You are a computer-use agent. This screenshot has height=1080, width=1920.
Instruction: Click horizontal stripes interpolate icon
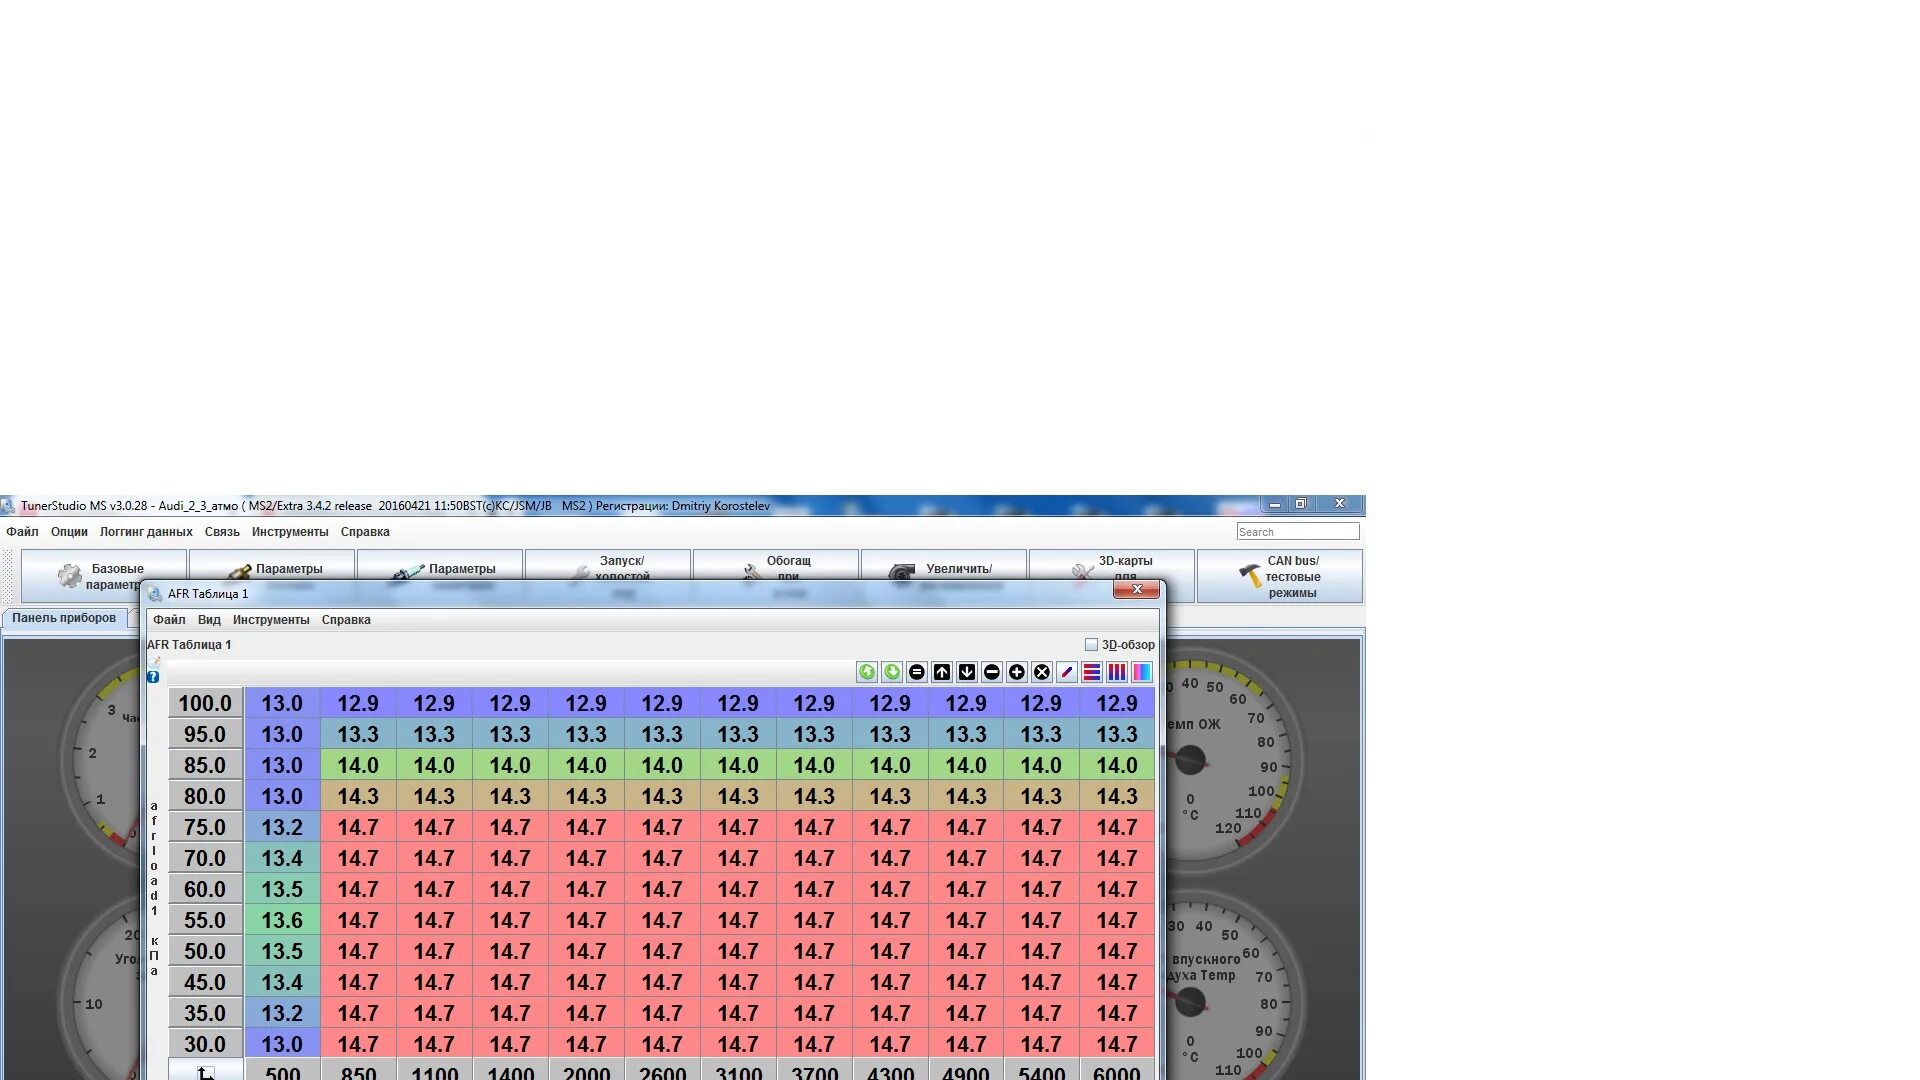pos(1092,672)
